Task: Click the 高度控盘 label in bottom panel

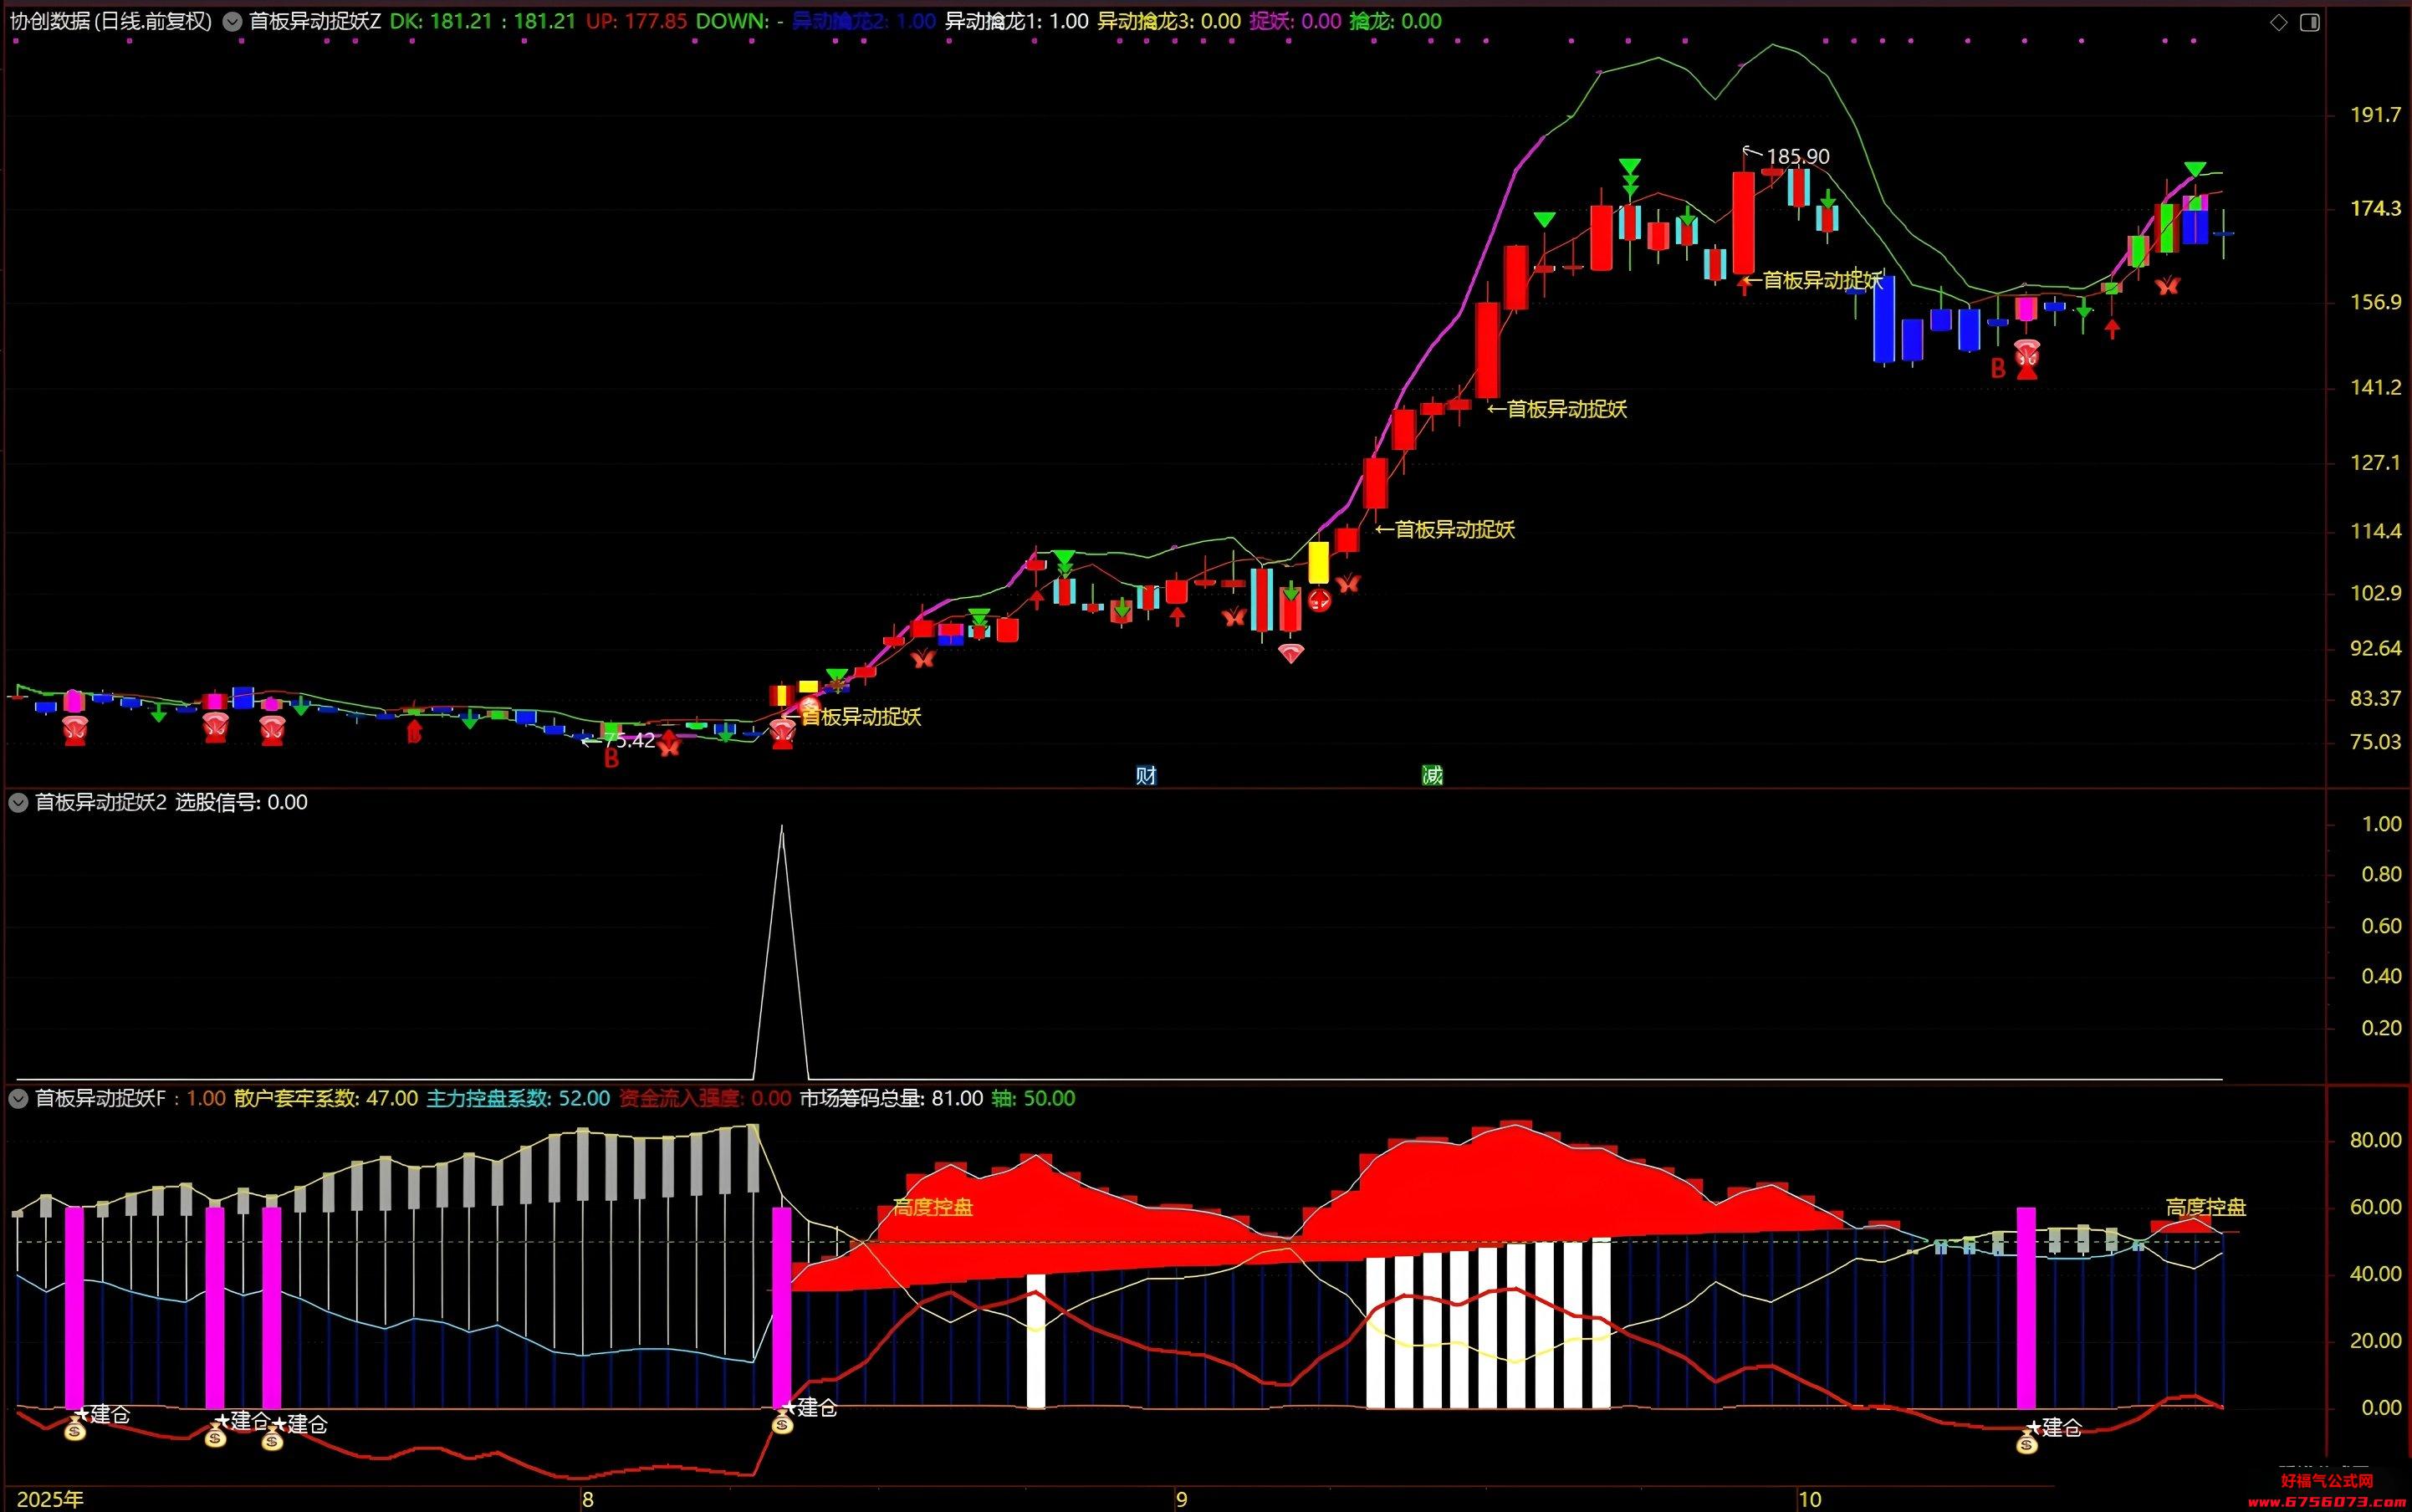Action: tap(932, 1207)
